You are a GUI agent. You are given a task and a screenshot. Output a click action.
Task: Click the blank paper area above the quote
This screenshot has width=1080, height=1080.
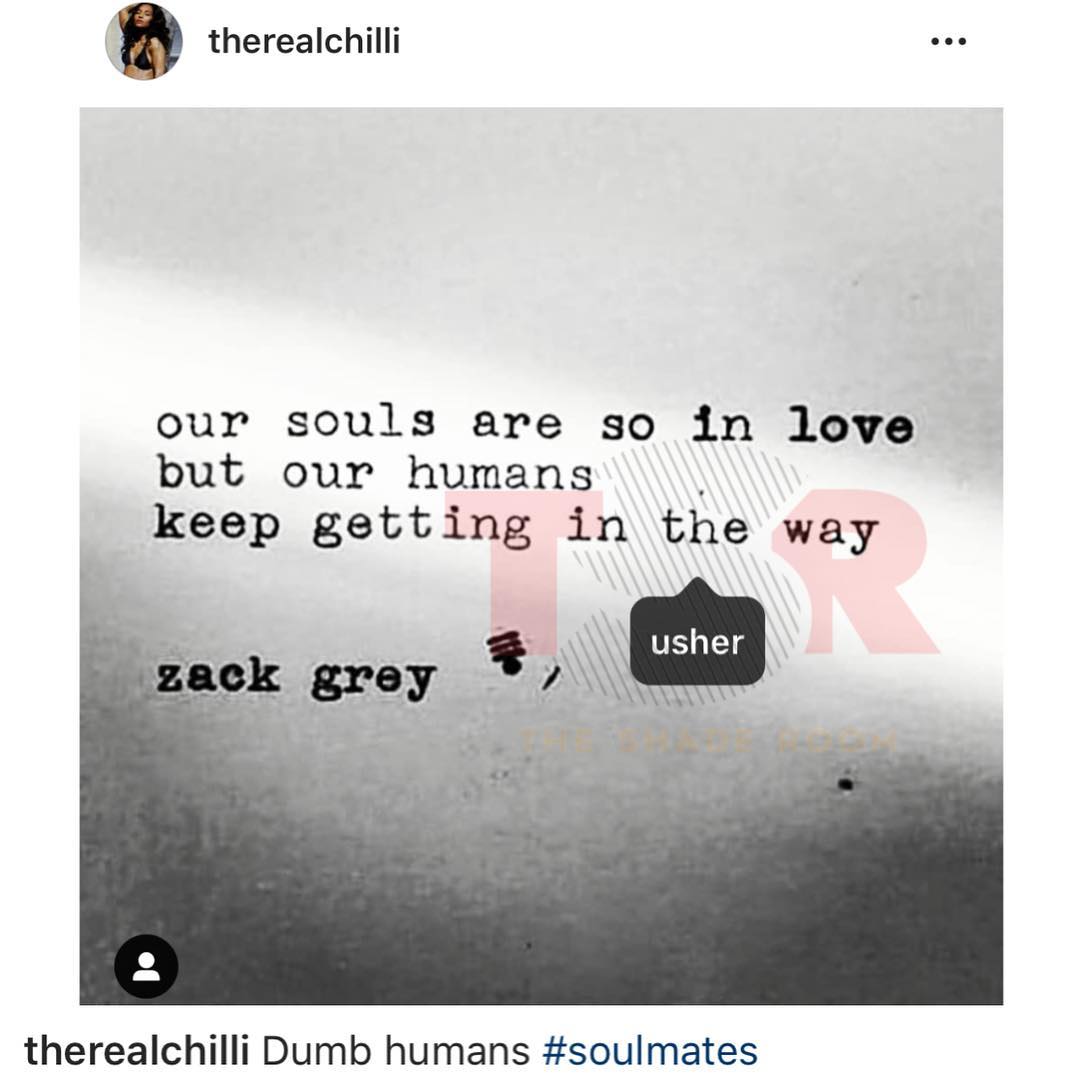tap(541, 241)
